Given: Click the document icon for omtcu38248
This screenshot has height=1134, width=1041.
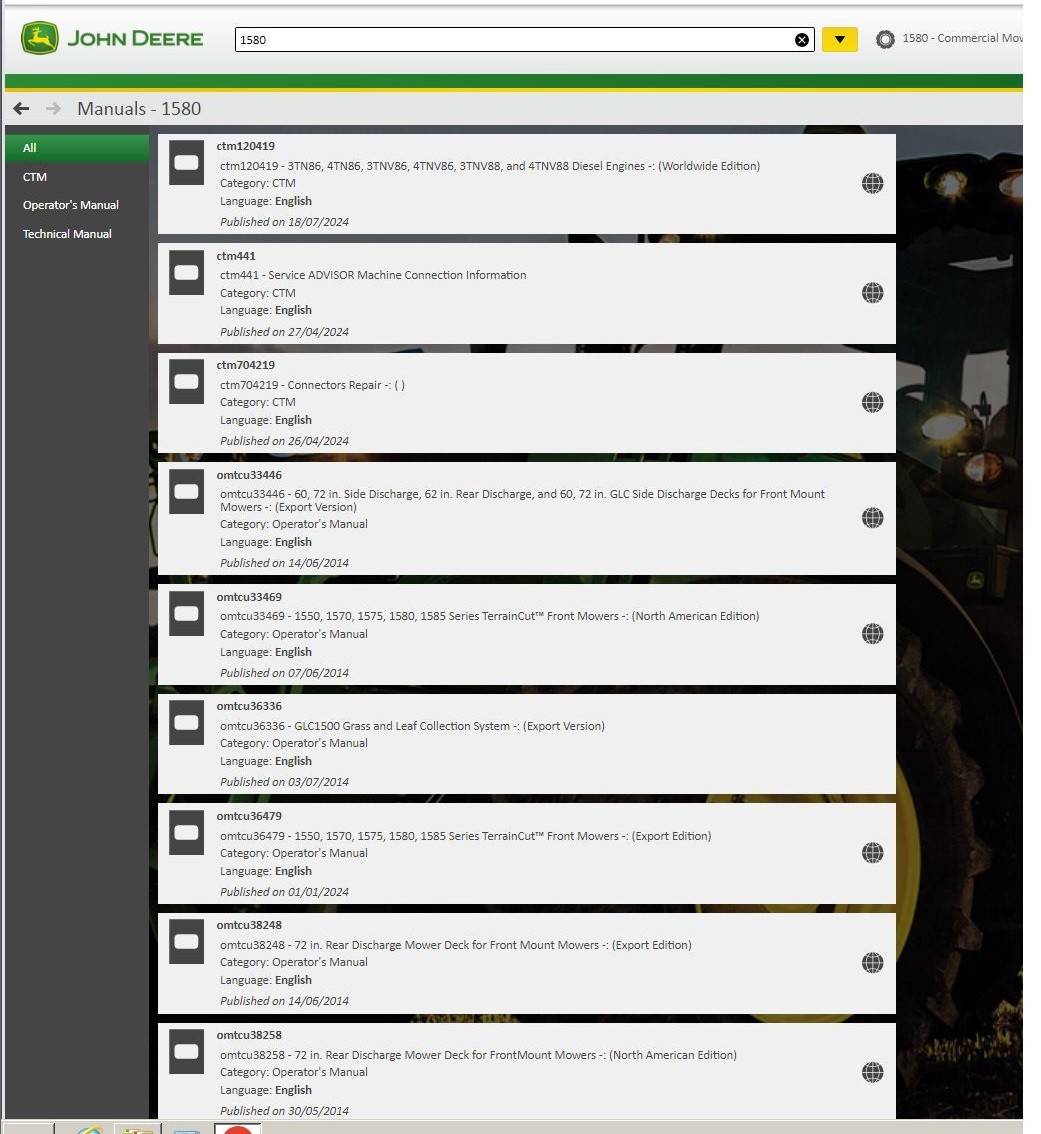Looking at the screenshot, I should point(186,942).
